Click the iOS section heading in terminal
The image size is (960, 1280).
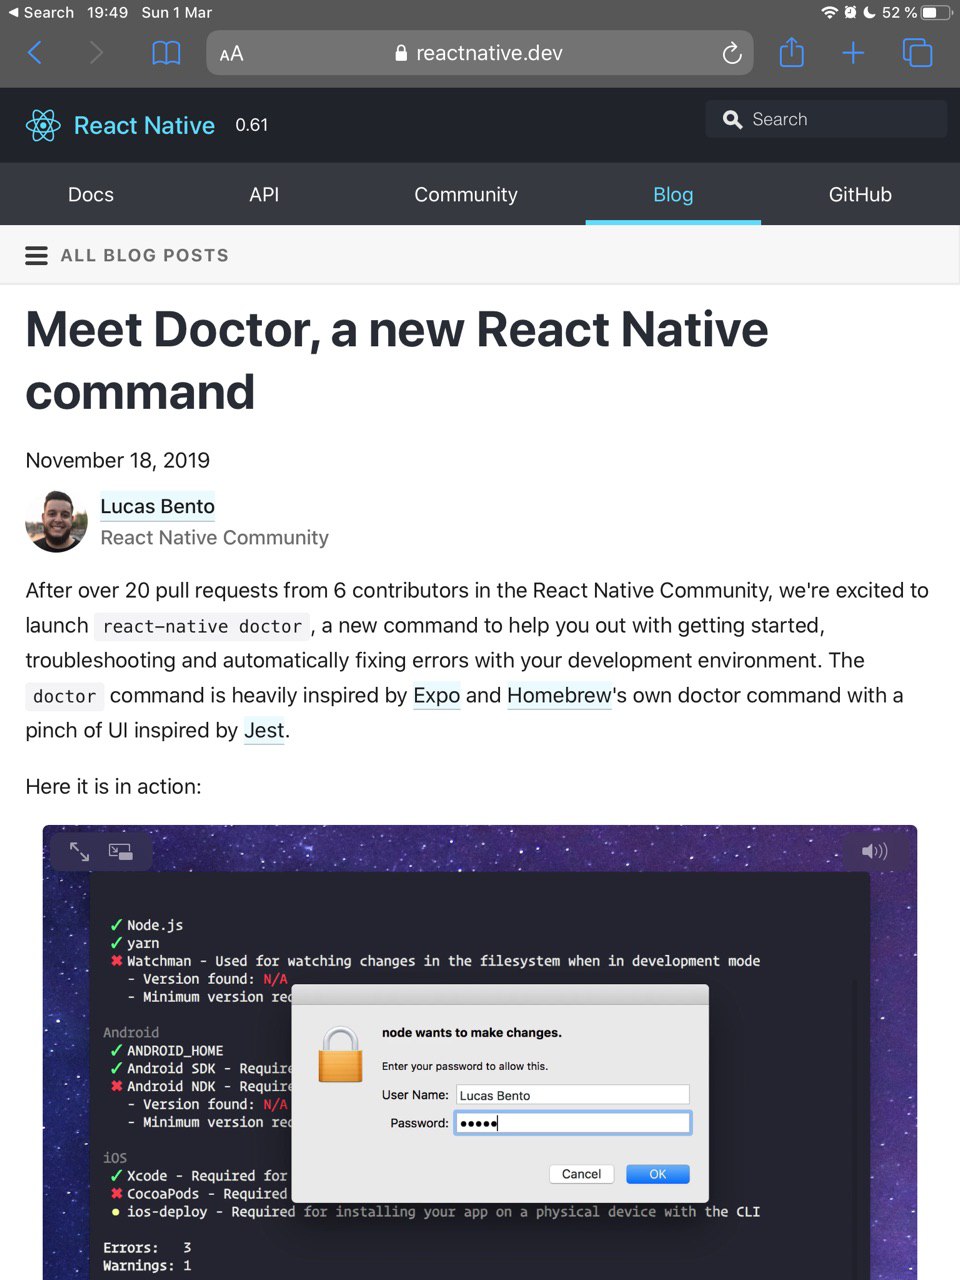(x=115, y=1157)
